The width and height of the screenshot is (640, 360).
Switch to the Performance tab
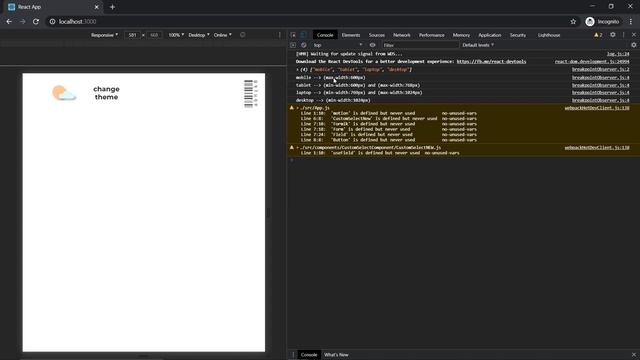coord(431,35)
